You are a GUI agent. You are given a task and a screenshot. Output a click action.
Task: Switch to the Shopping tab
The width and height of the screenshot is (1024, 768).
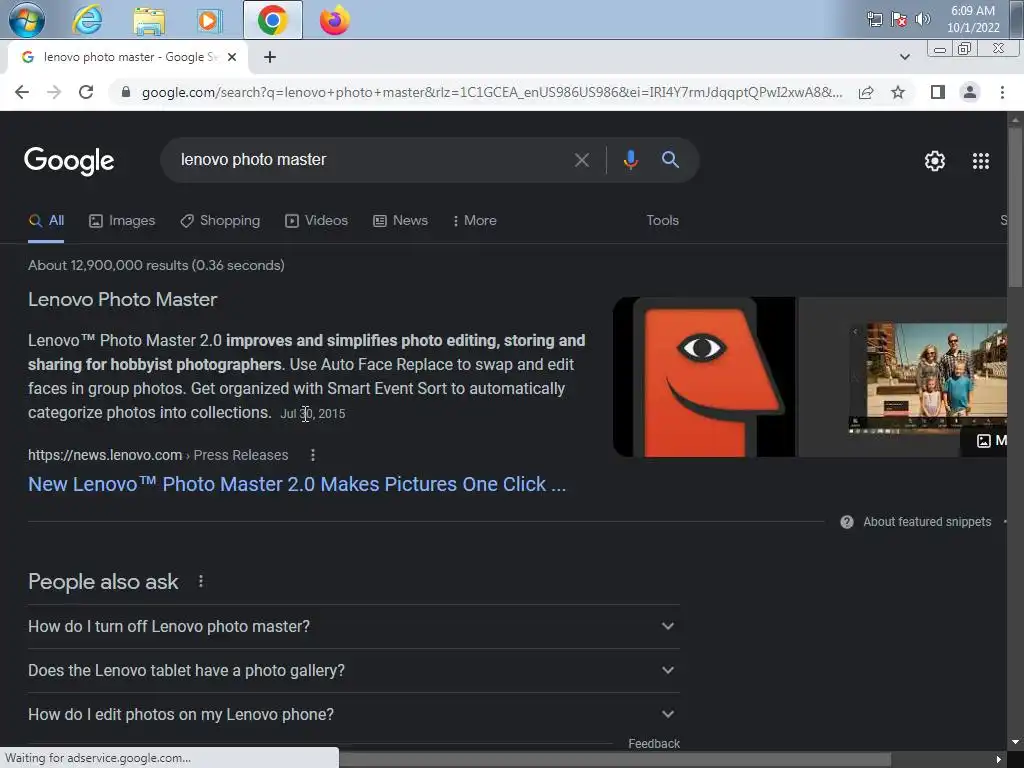[220, 221]
